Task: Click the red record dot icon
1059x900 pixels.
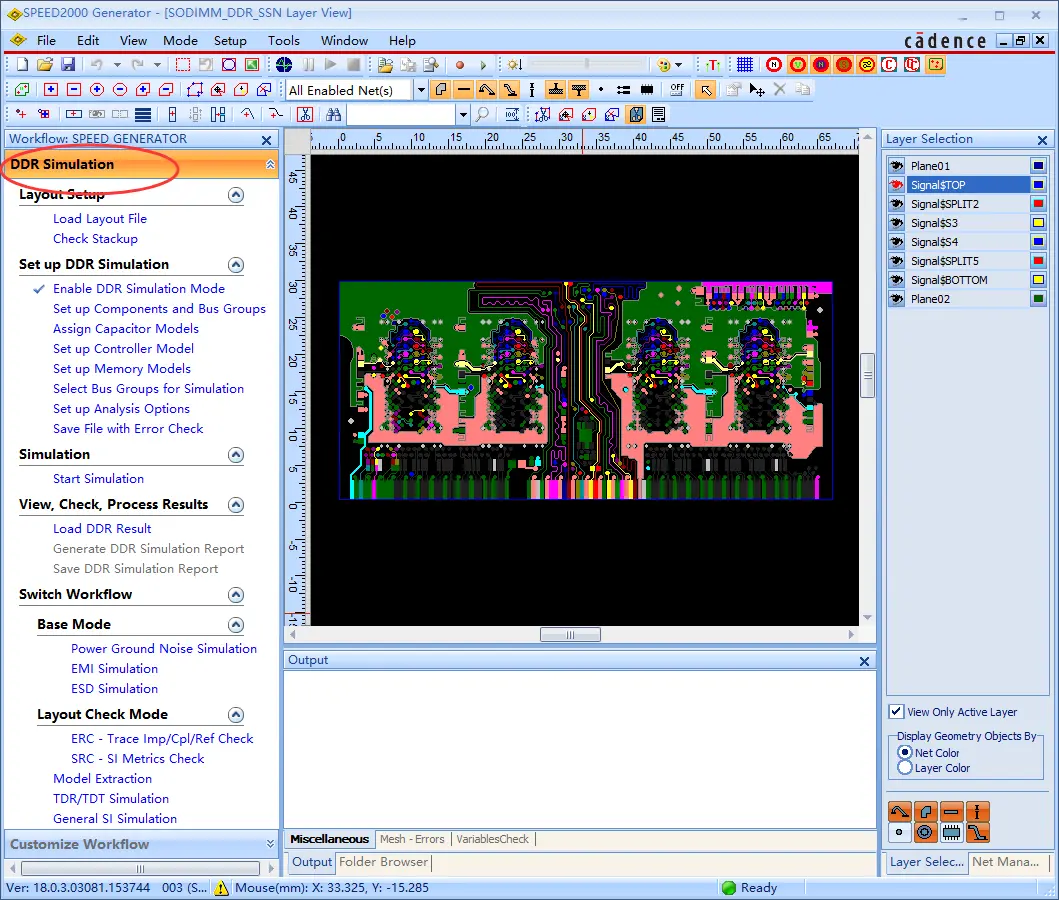Action: click(x=460, y=65)
